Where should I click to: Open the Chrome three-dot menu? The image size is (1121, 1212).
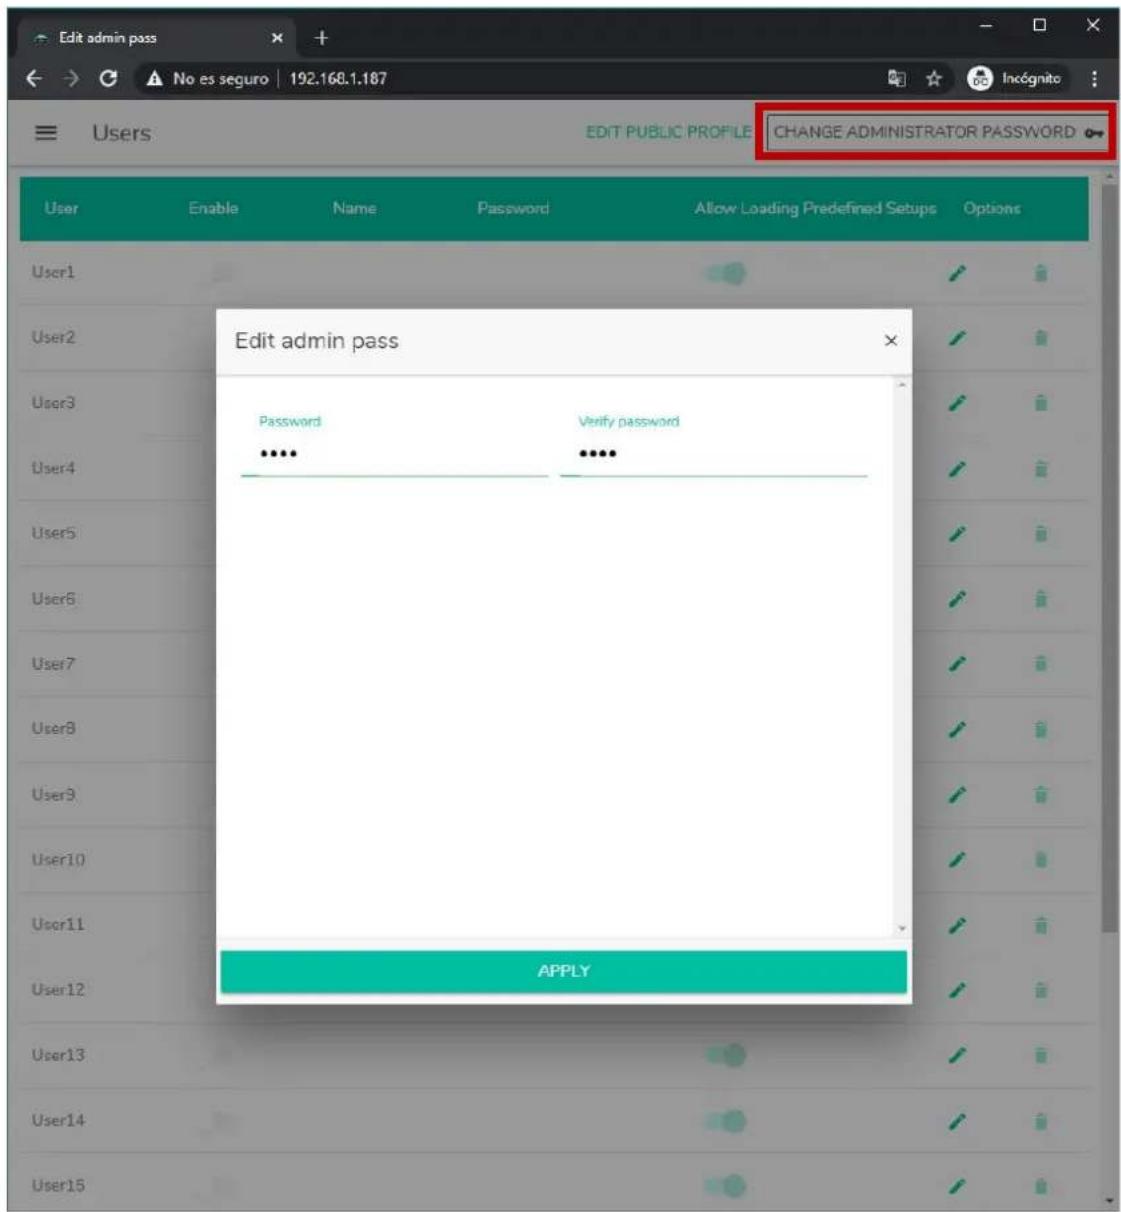(1094, 78)
